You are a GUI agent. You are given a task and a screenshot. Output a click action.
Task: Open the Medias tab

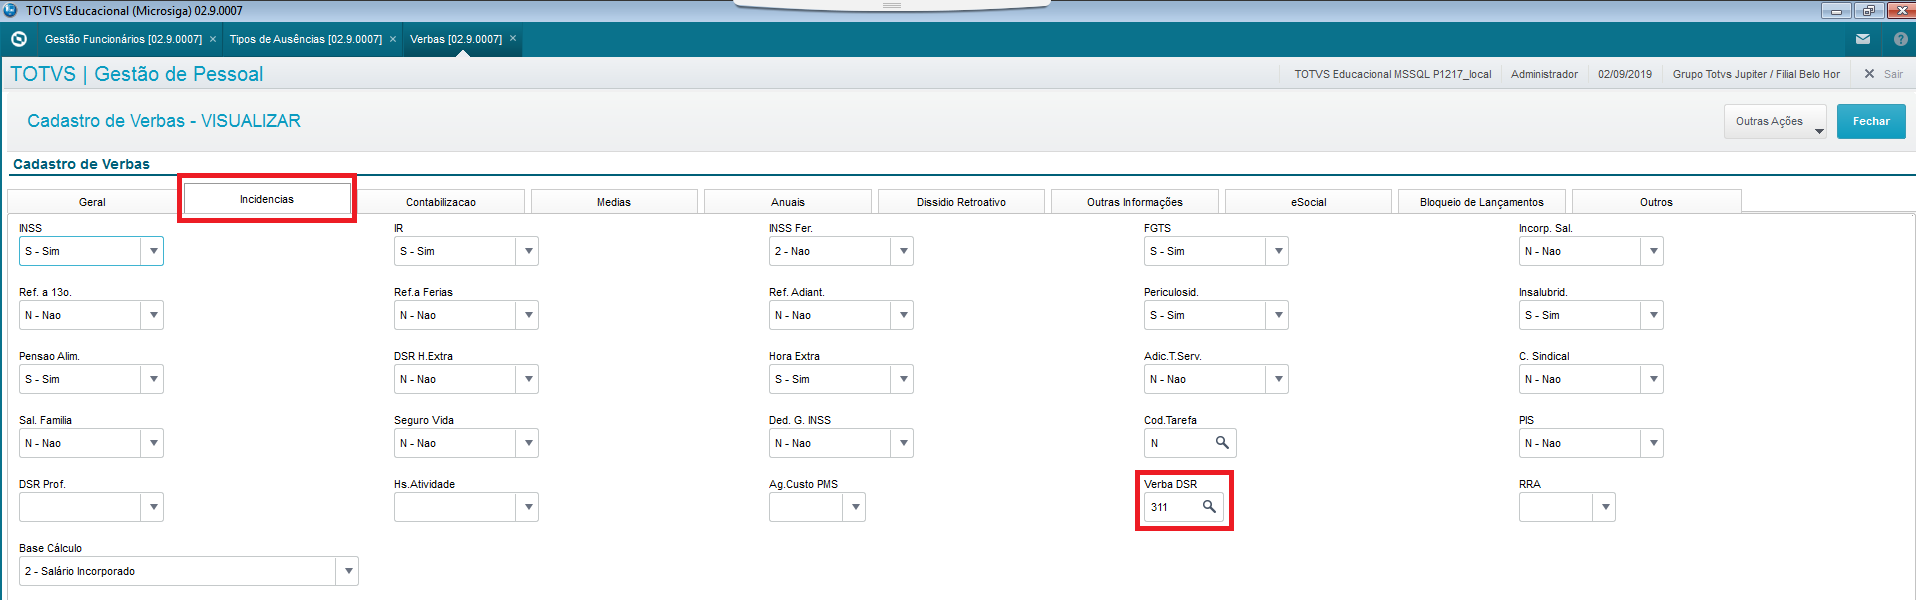click(x=614, y=202)
